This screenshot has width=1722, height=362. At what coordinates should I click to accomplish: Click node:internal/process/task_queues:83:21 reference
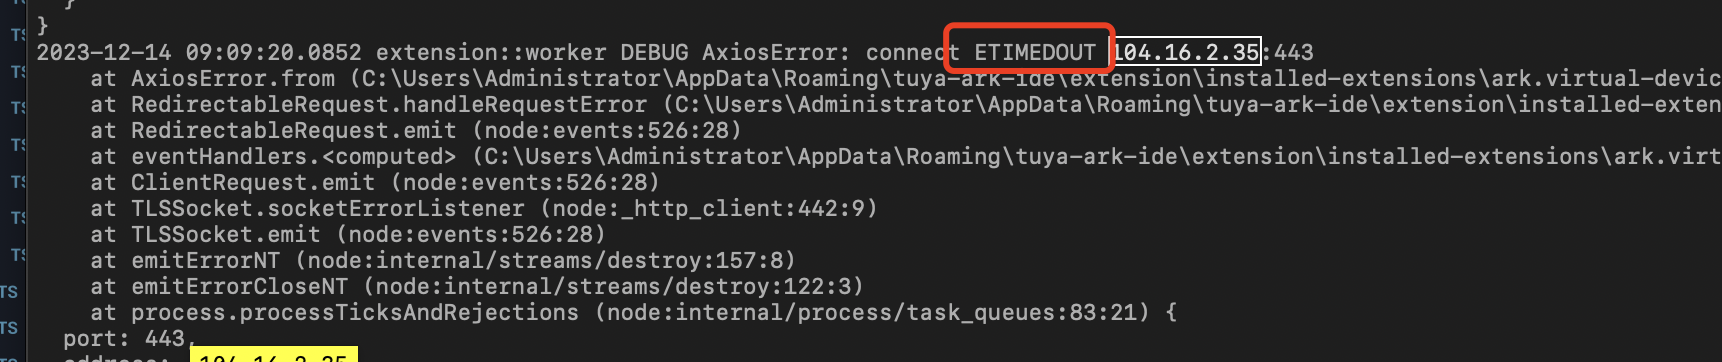872,312
